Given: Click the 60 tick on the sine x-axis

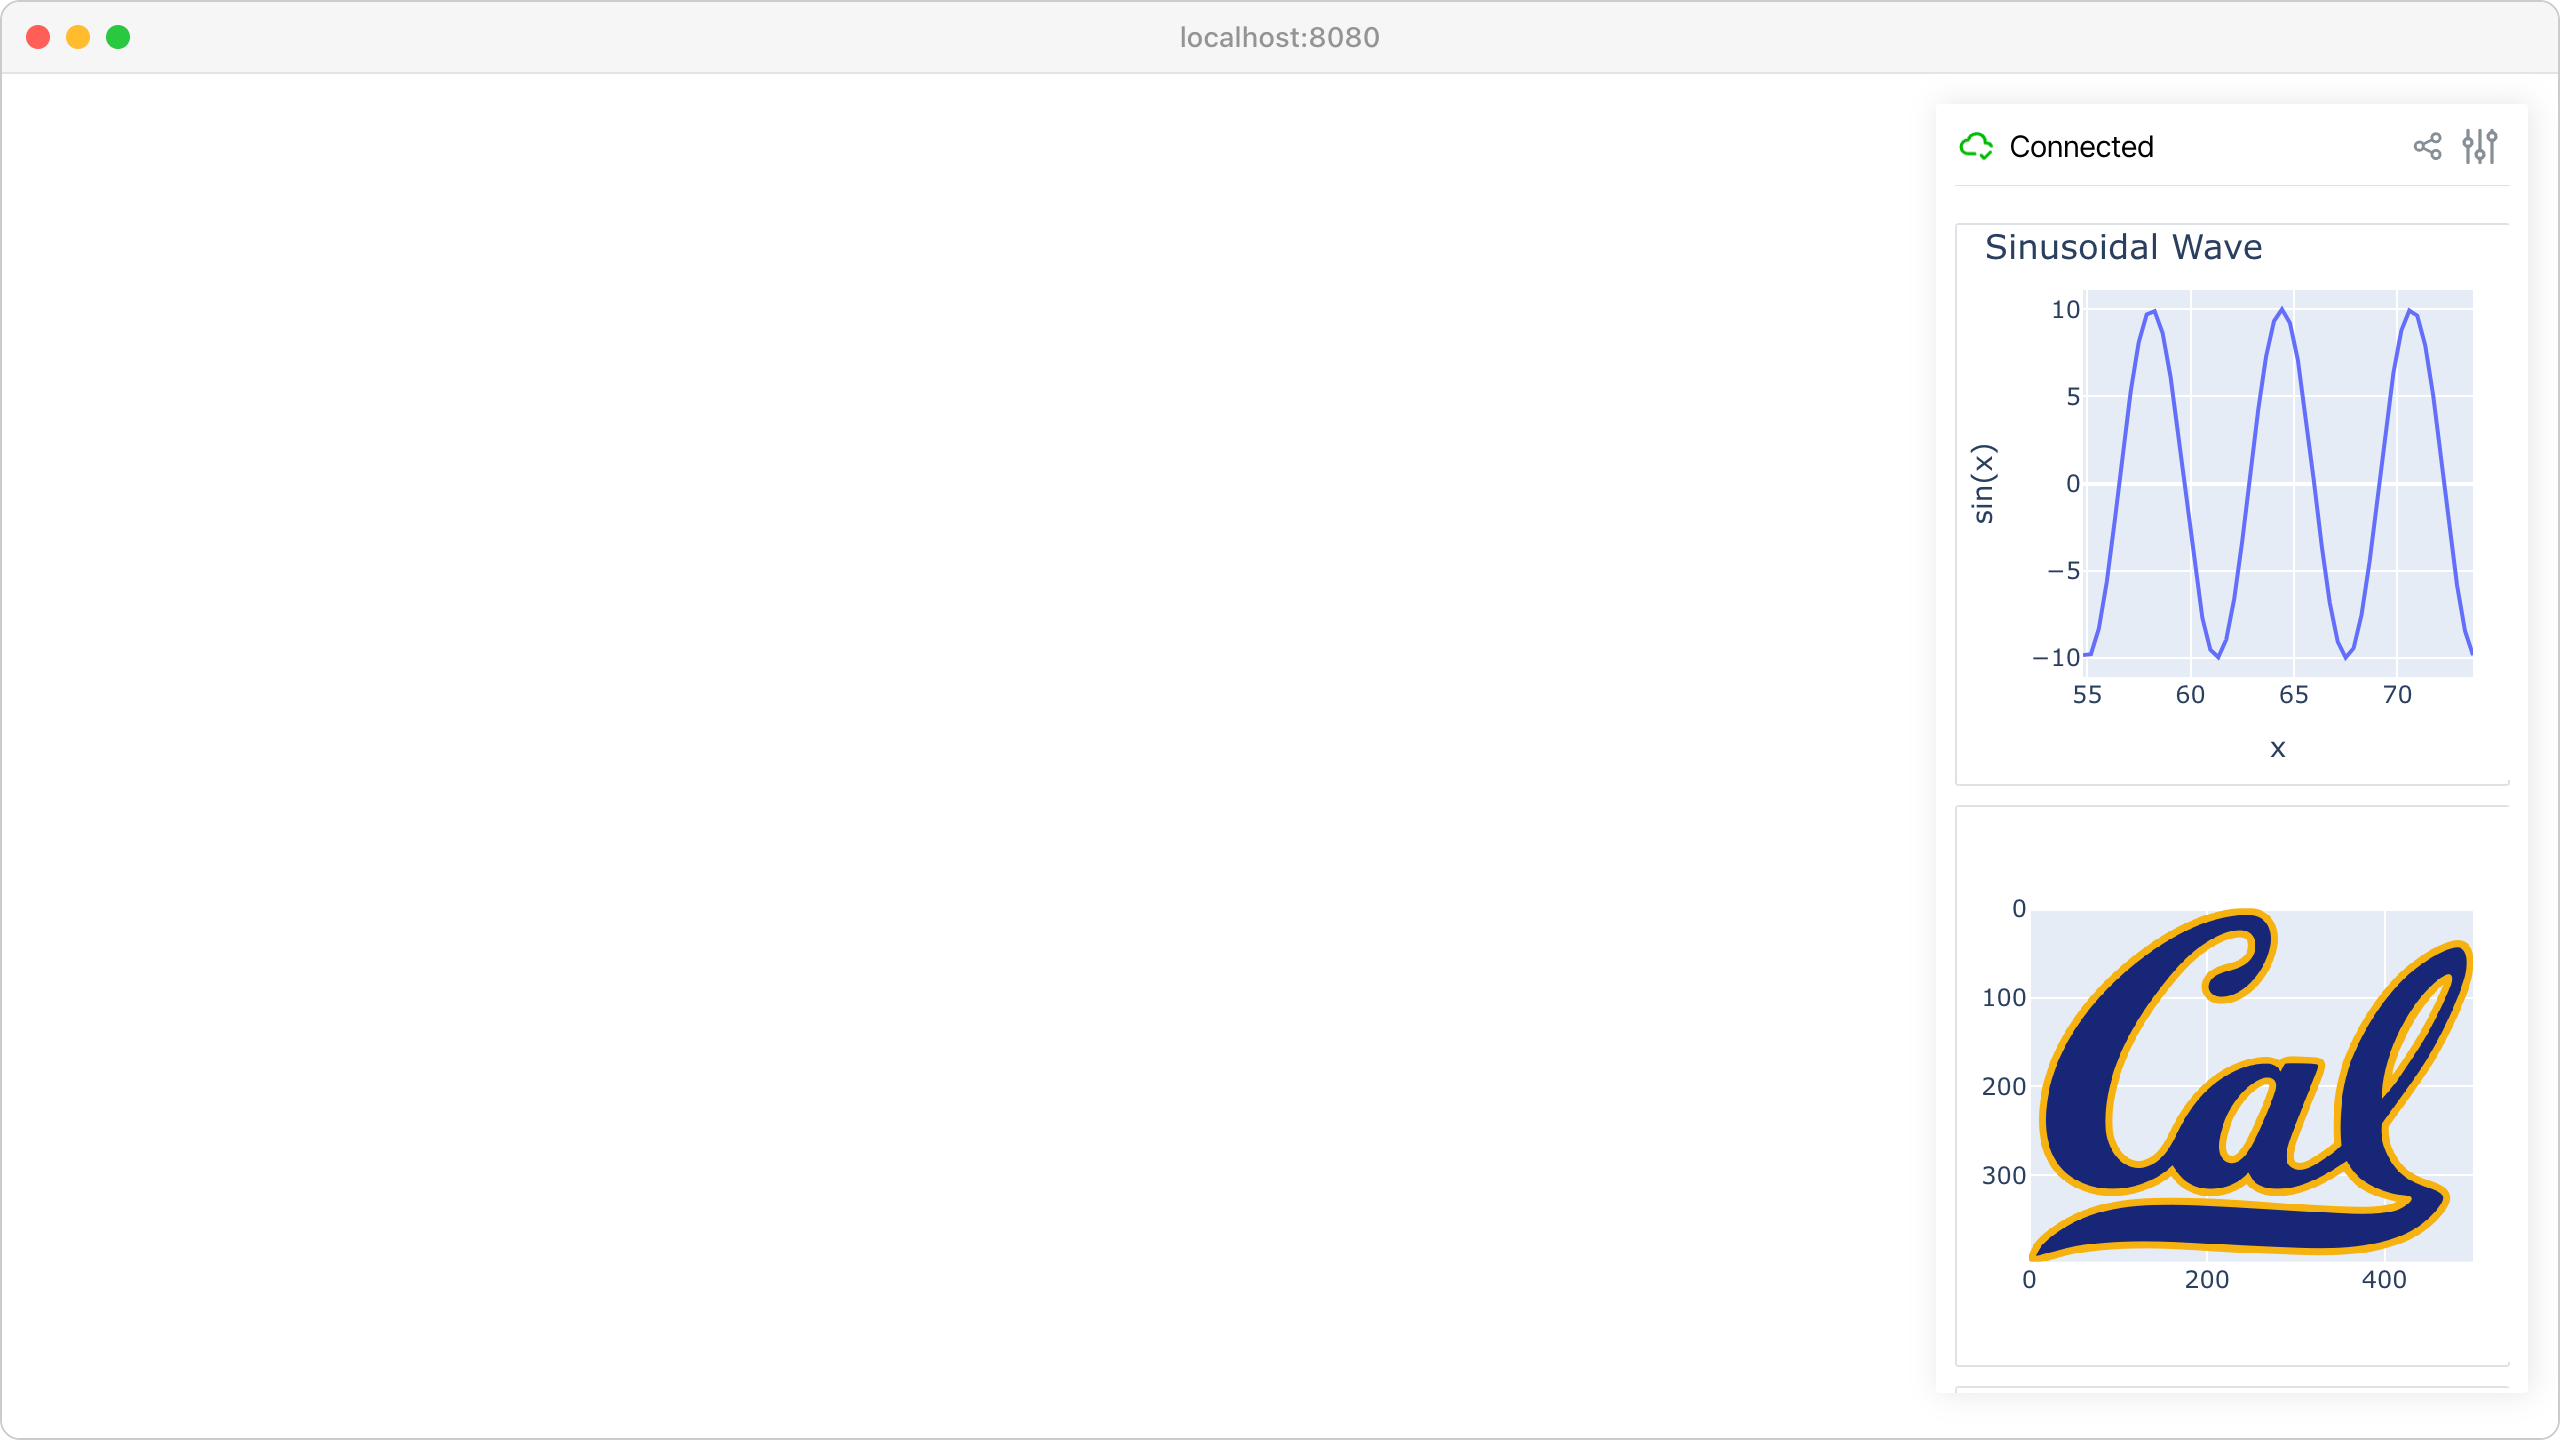Looking at the screenshot, I should point(2190,695).
